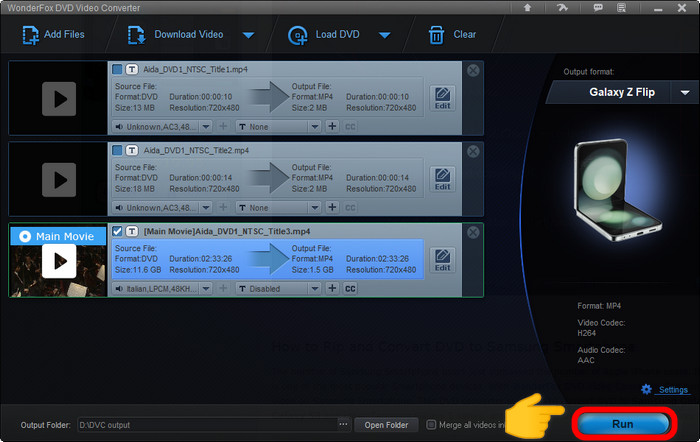Add subtitle plus button for Title3
The image size is (700, 442).
point(332,288)
